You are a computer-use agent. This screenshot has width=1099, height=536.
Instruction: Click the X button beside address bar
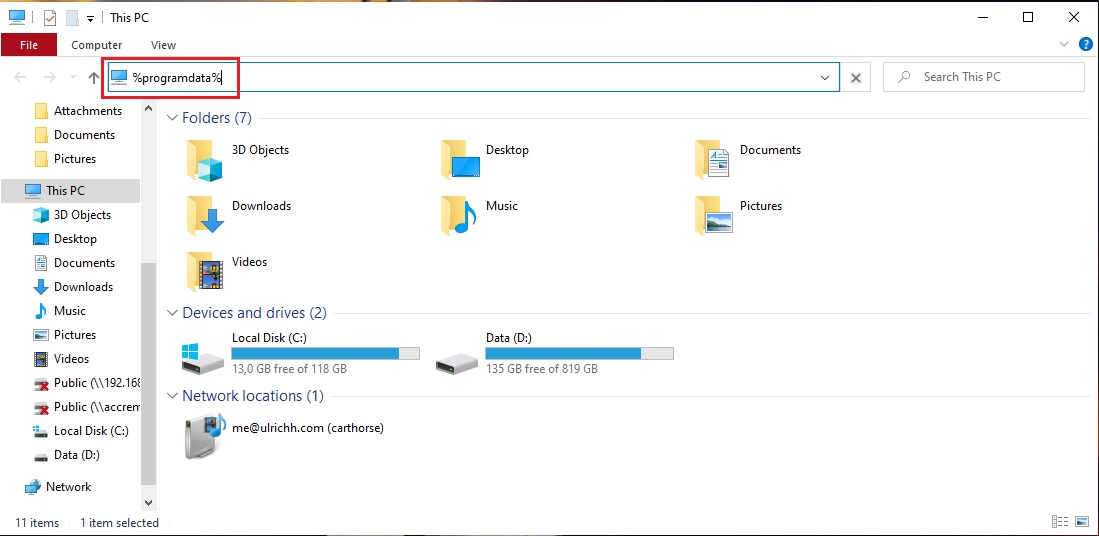point(856,78)
